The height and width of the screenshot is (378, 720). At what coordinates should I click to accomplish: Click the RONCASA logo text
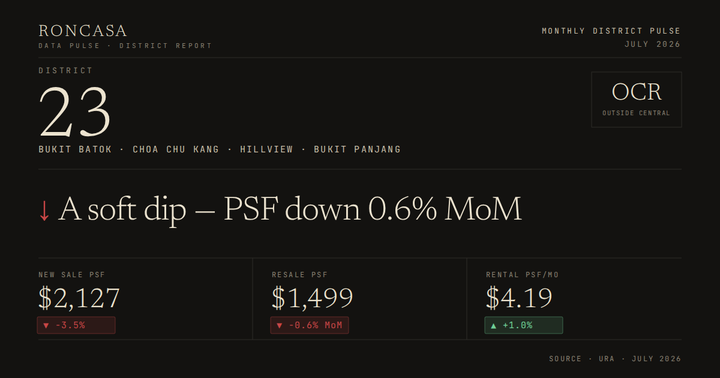(83, 31)
